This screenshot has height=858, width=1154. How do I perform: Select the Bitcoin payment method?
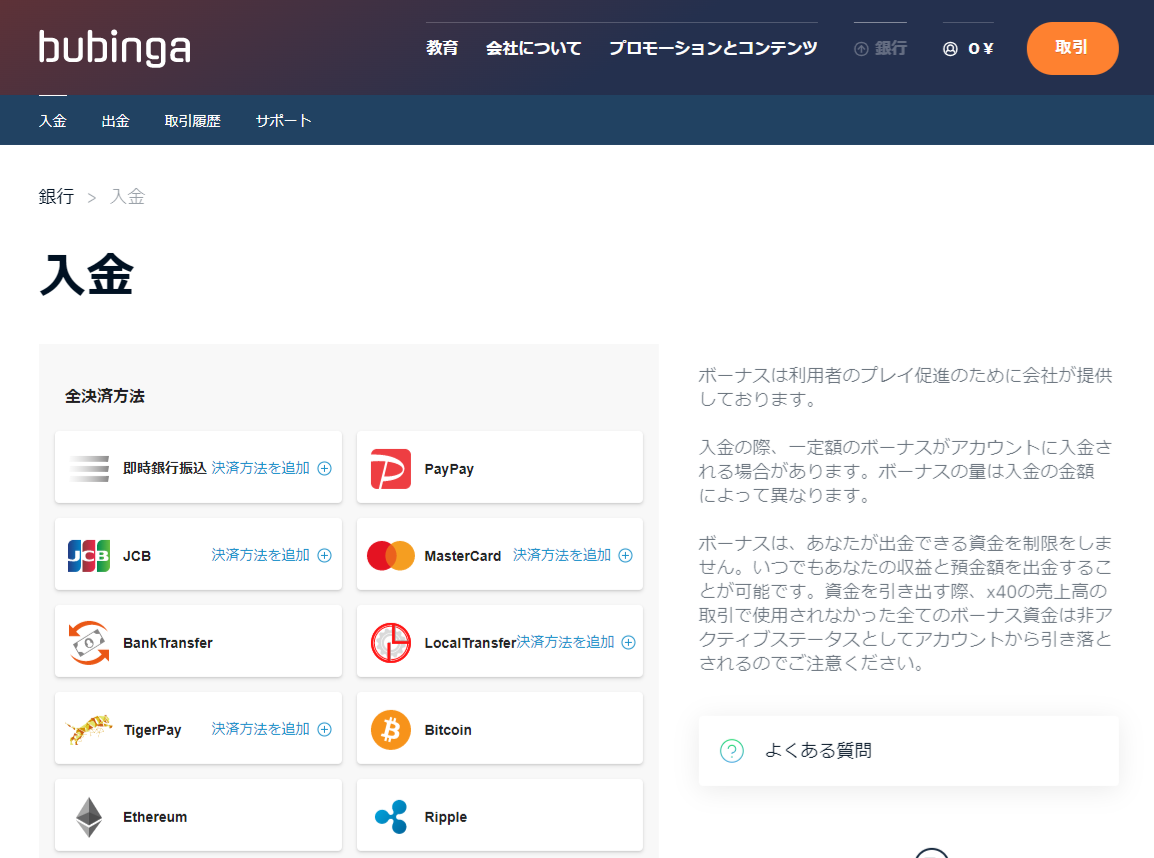(x=500, y=728)
